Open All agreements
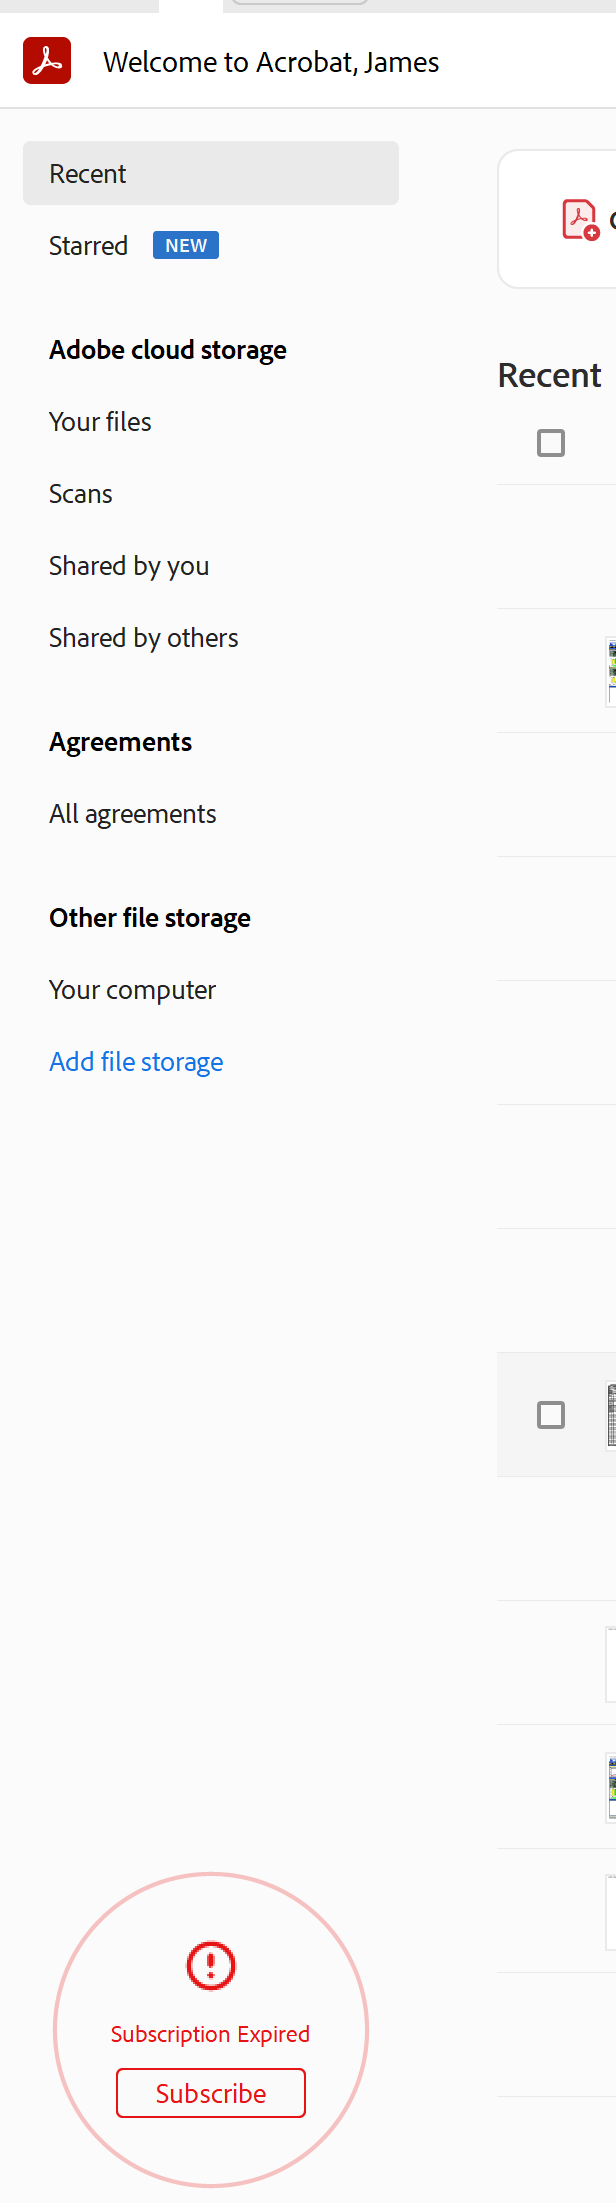616x2203 pixels. pos(132,814)
